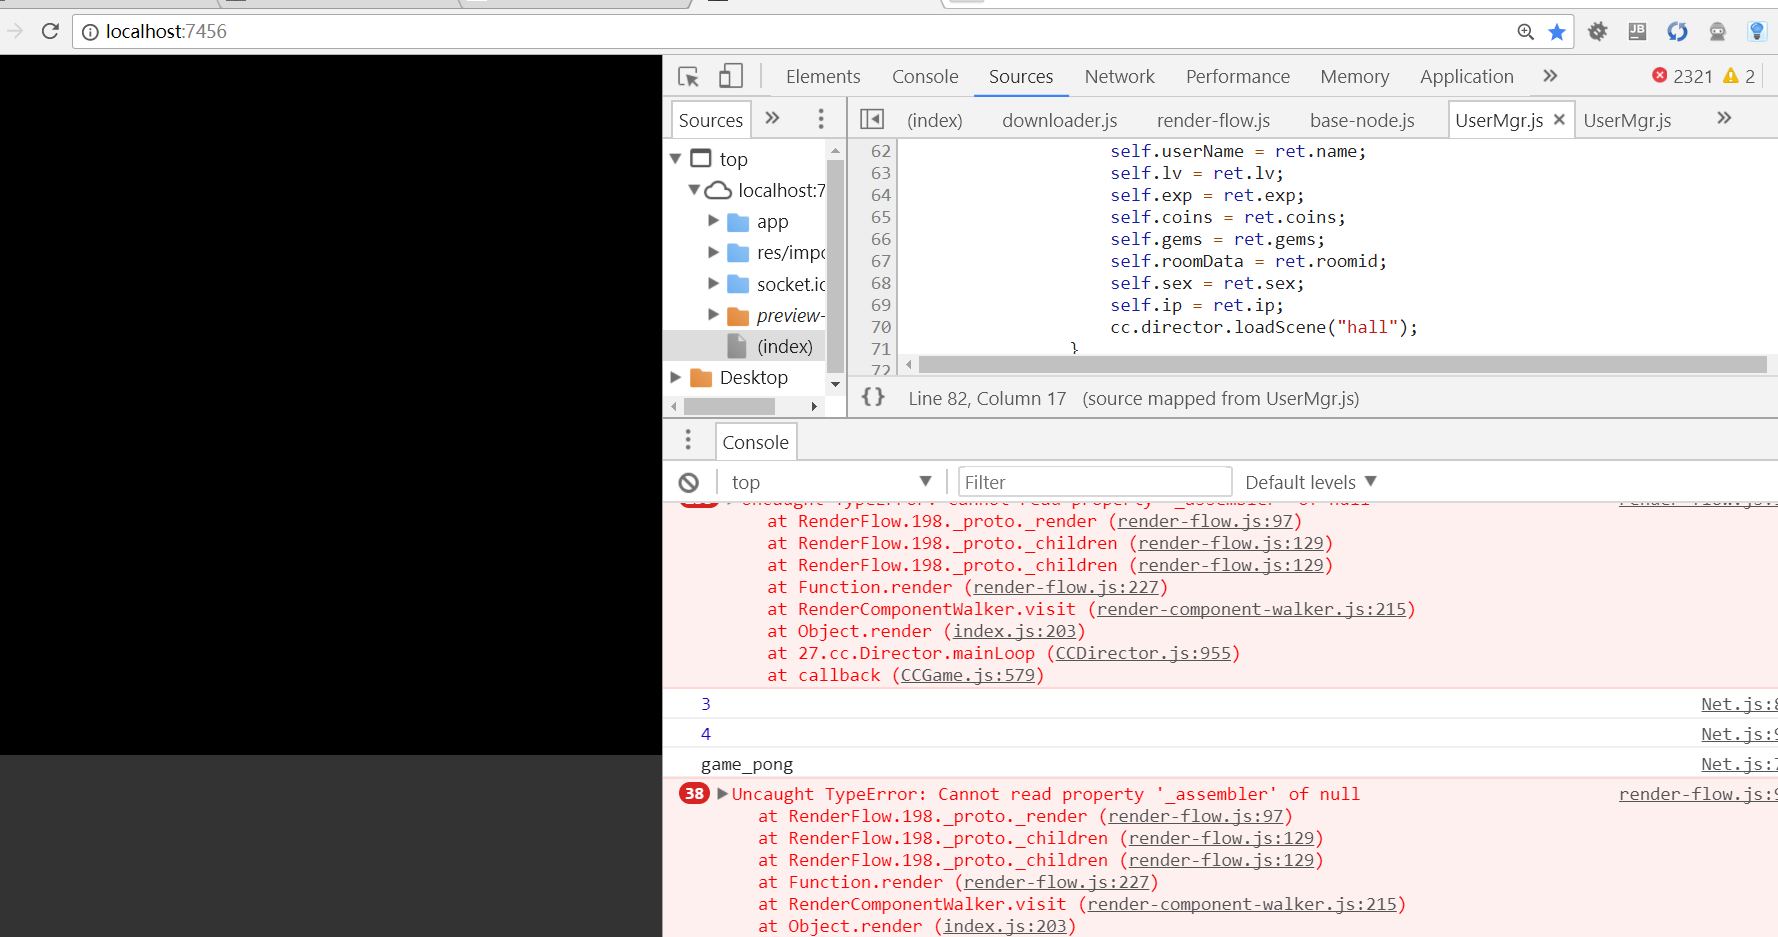Switch to render-flow.js file tab

1213,120
